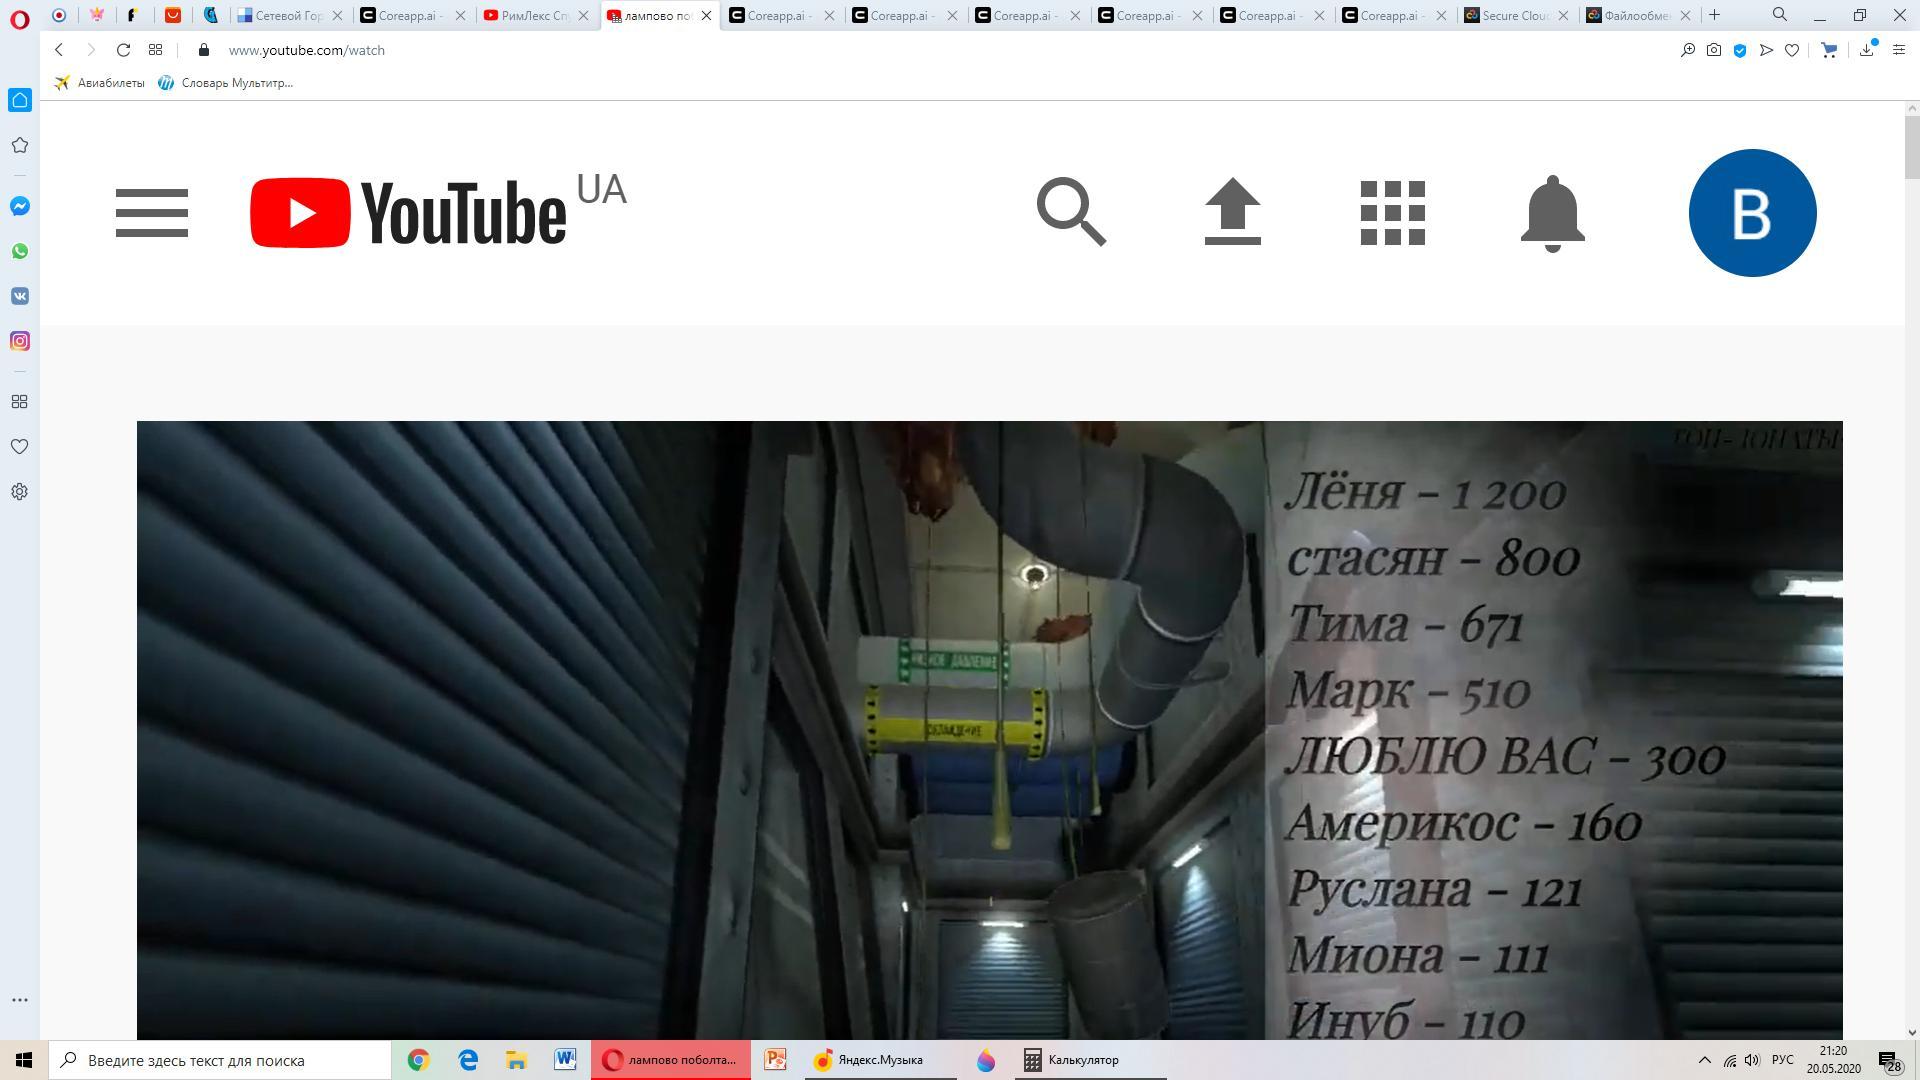Click the address bar URL youtube.com/watch
Screen dimensions: 1920x1080
point(306,50)
